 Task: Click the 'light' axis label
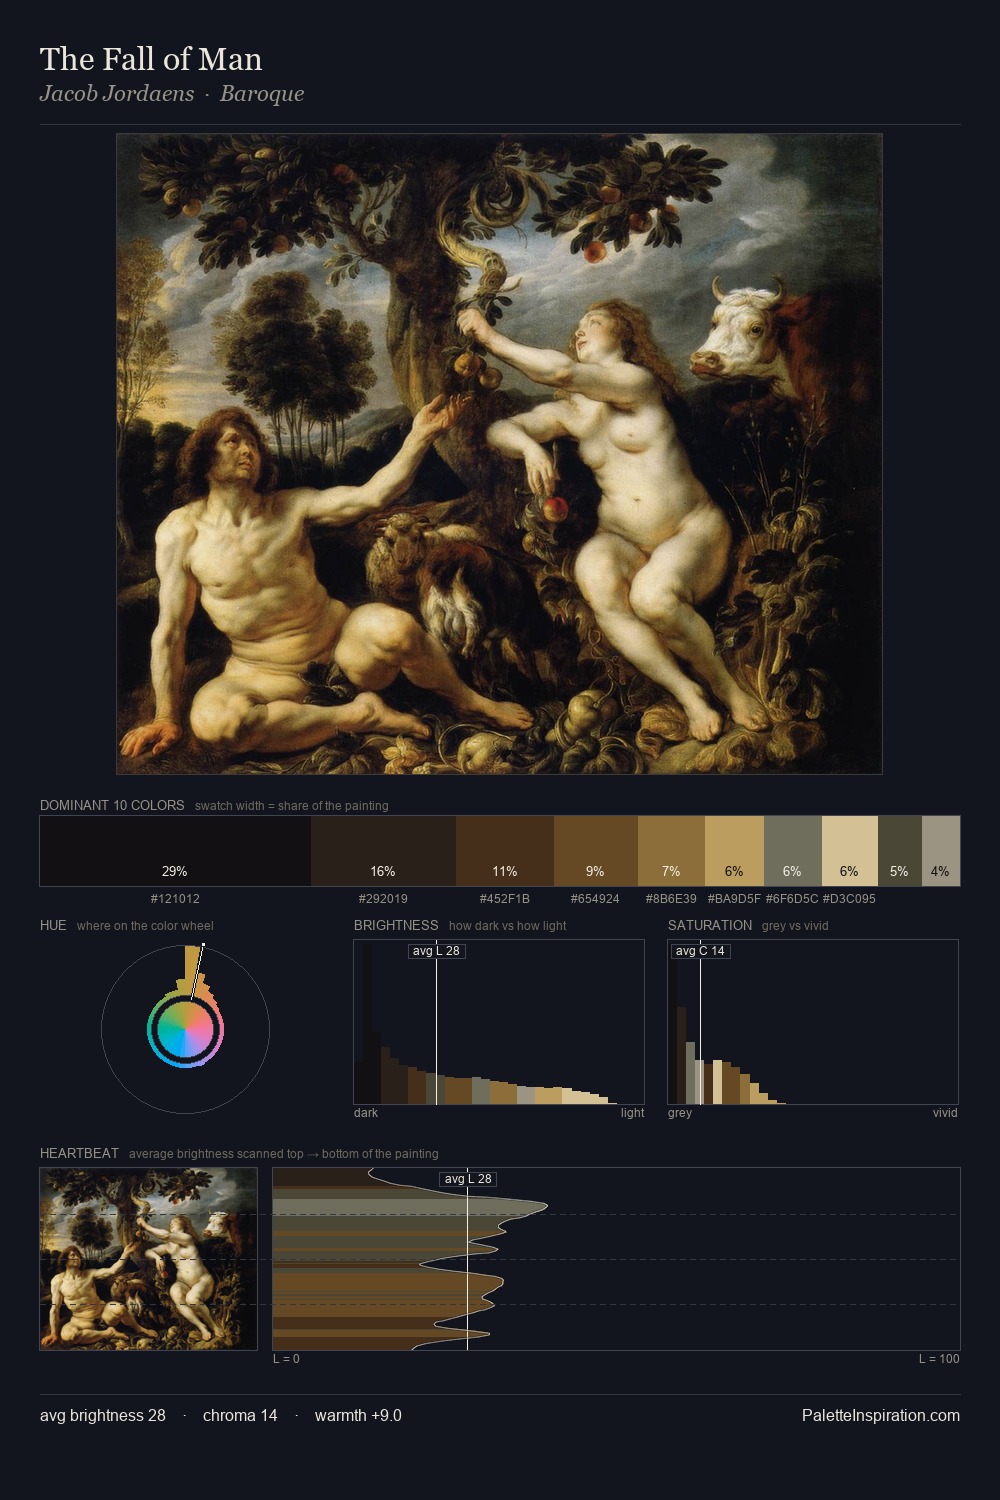pos(633,1113)
